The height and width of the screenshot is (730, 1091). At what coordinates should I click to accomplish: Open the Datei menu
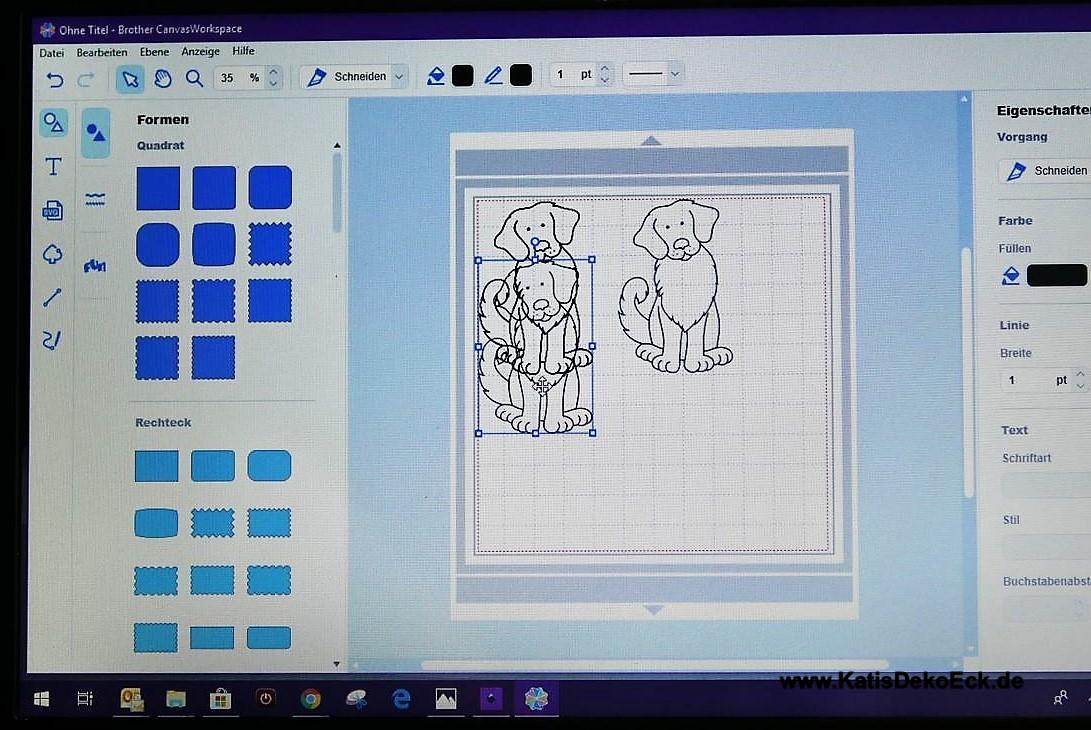[51, 52]
